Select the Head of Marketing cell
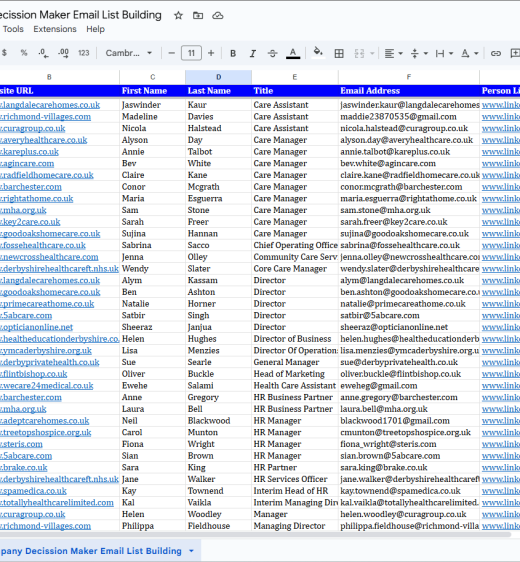 295,374
